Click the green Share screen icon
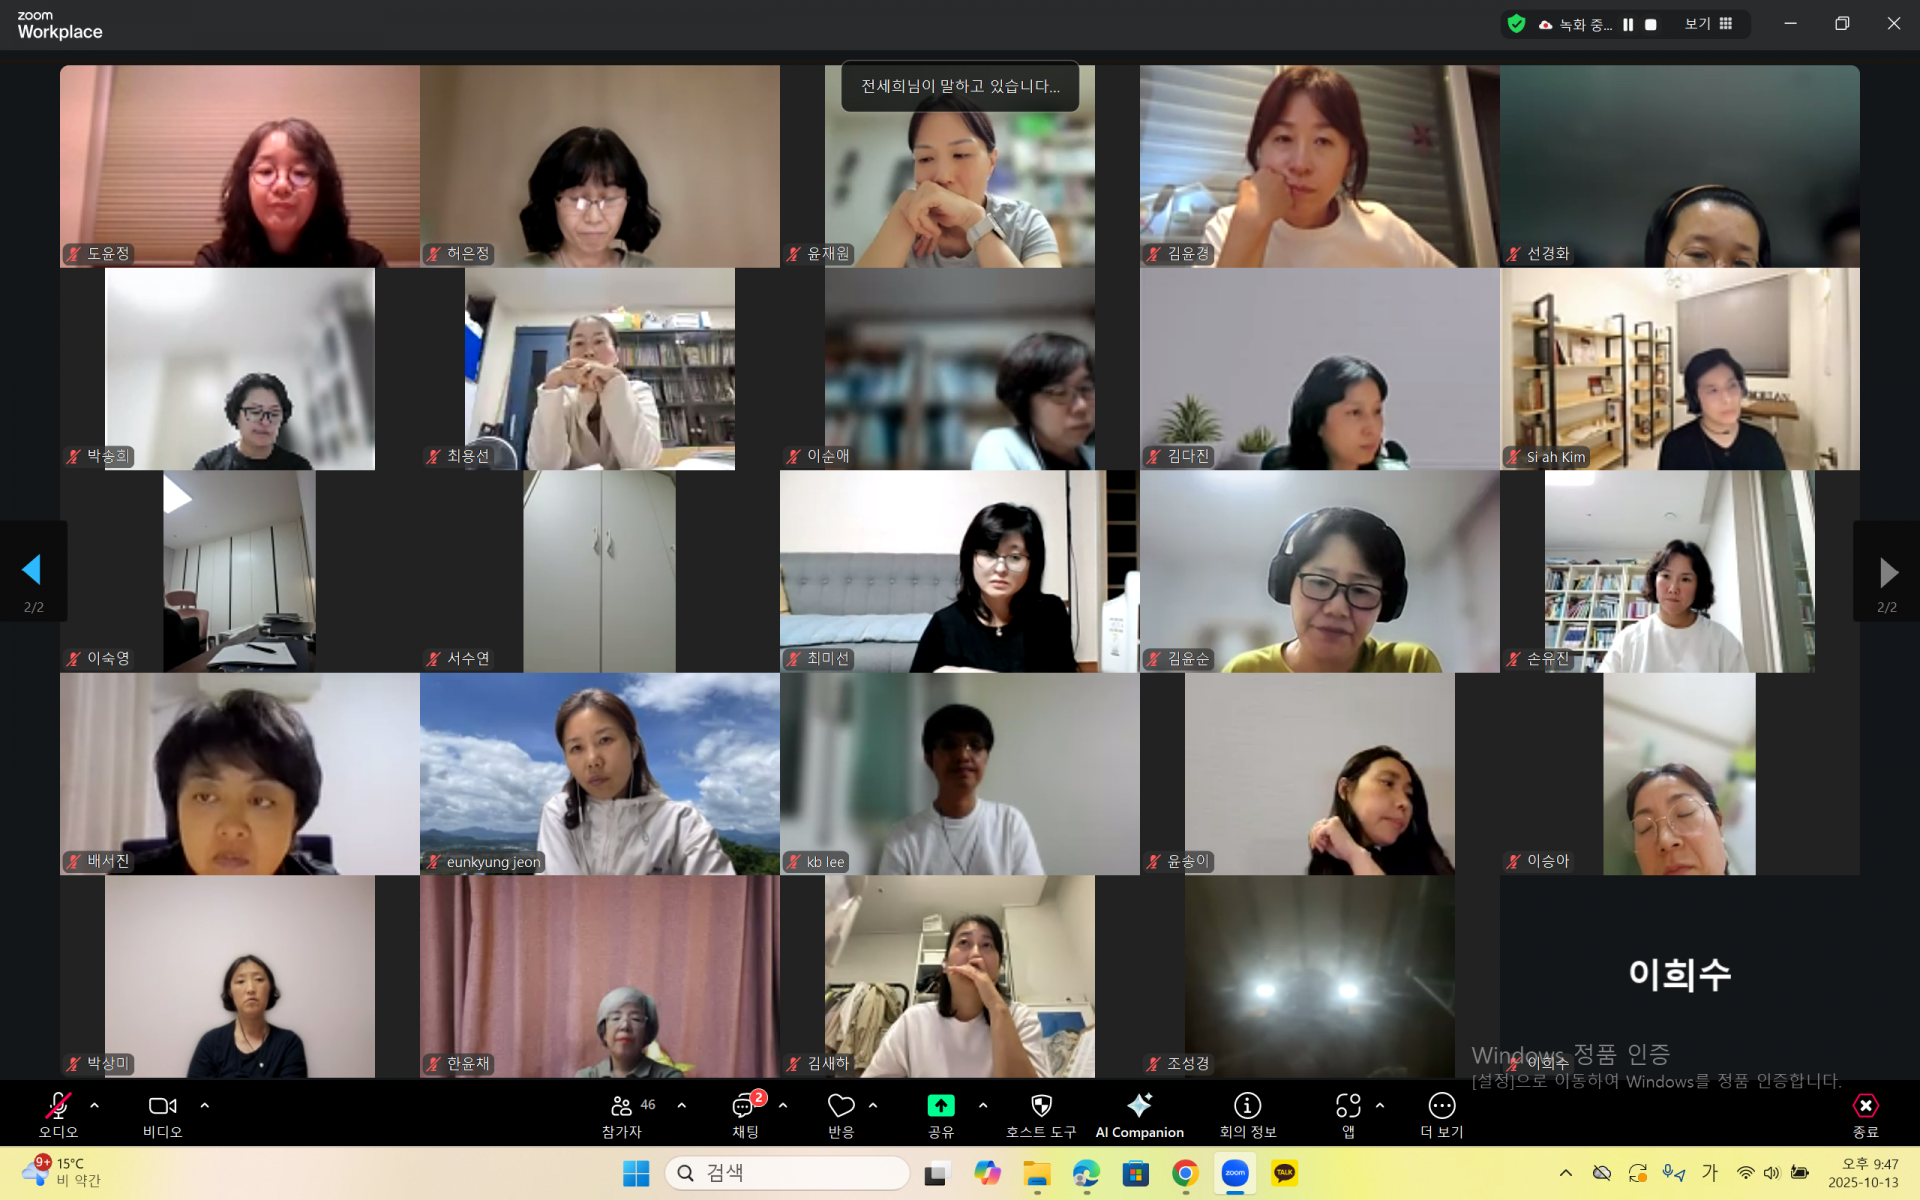Image resolution: width=1920 pixels, height=1200 pixels. 940,1105
